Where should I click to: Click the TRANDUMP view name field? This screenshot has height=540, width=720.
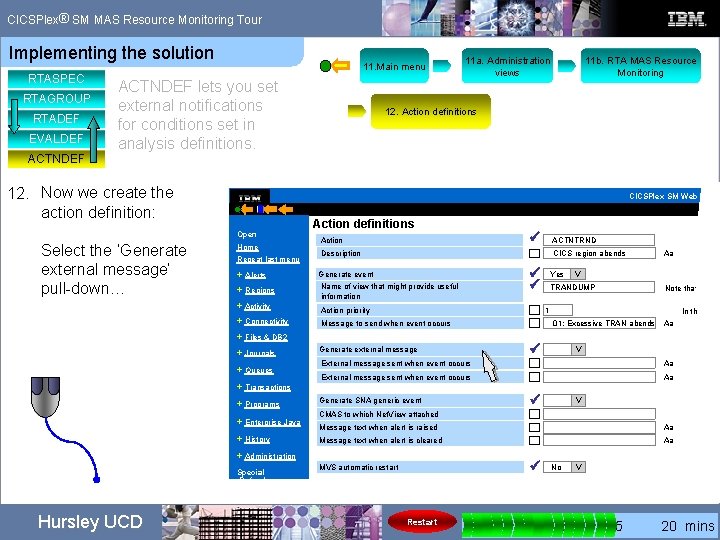599,287
